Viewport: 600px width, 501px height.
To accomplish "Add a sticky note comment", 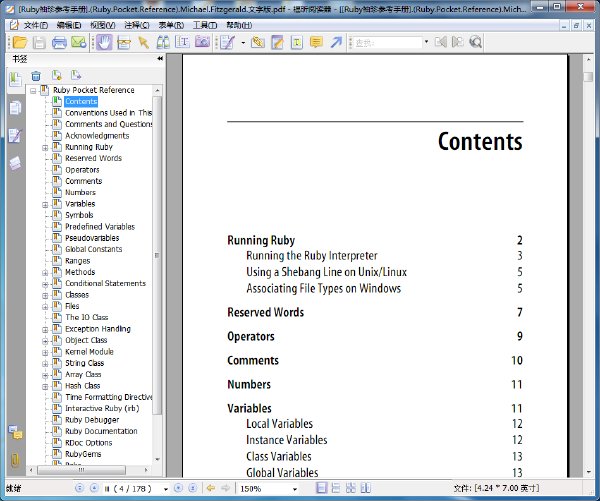I will point(316,42).
